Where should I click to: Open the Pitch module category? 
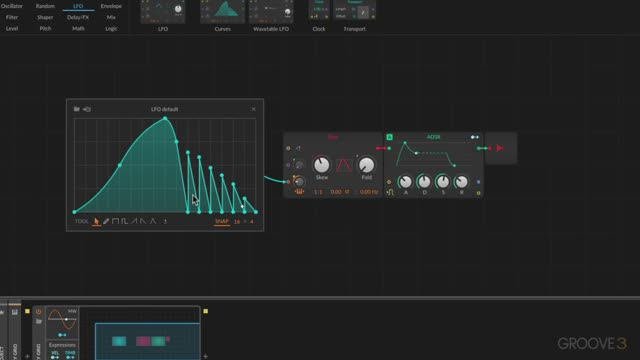[45, 29]
